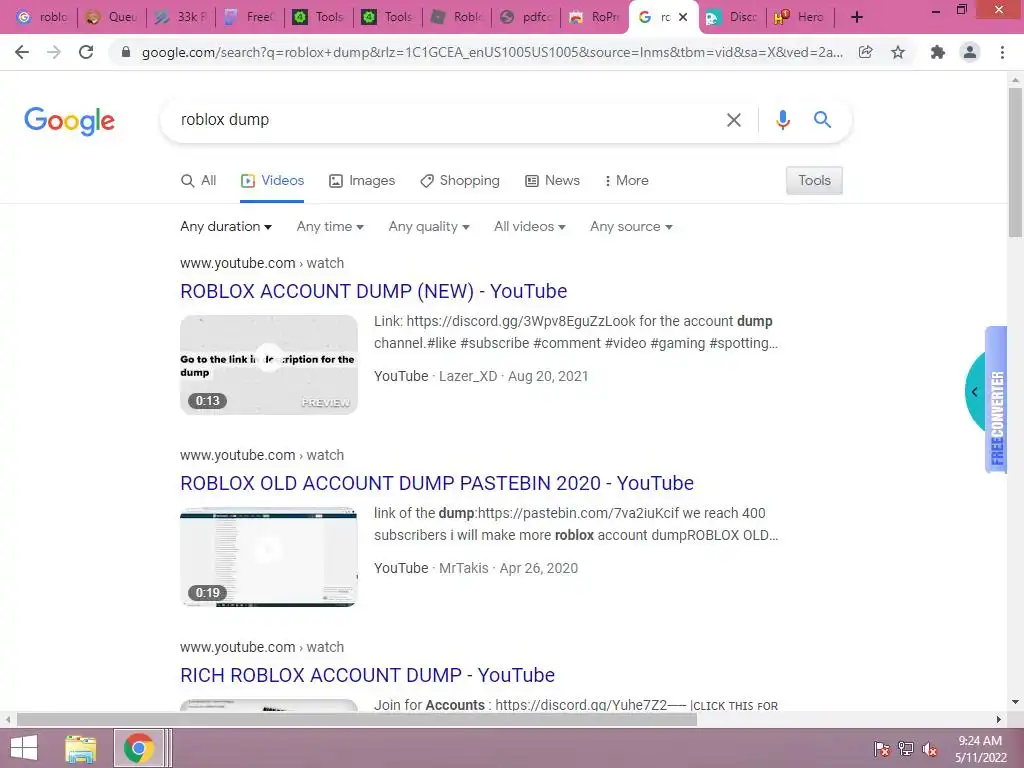
Task: Click the Chrome taskbar icon
Action: click(x=138, y=748)
